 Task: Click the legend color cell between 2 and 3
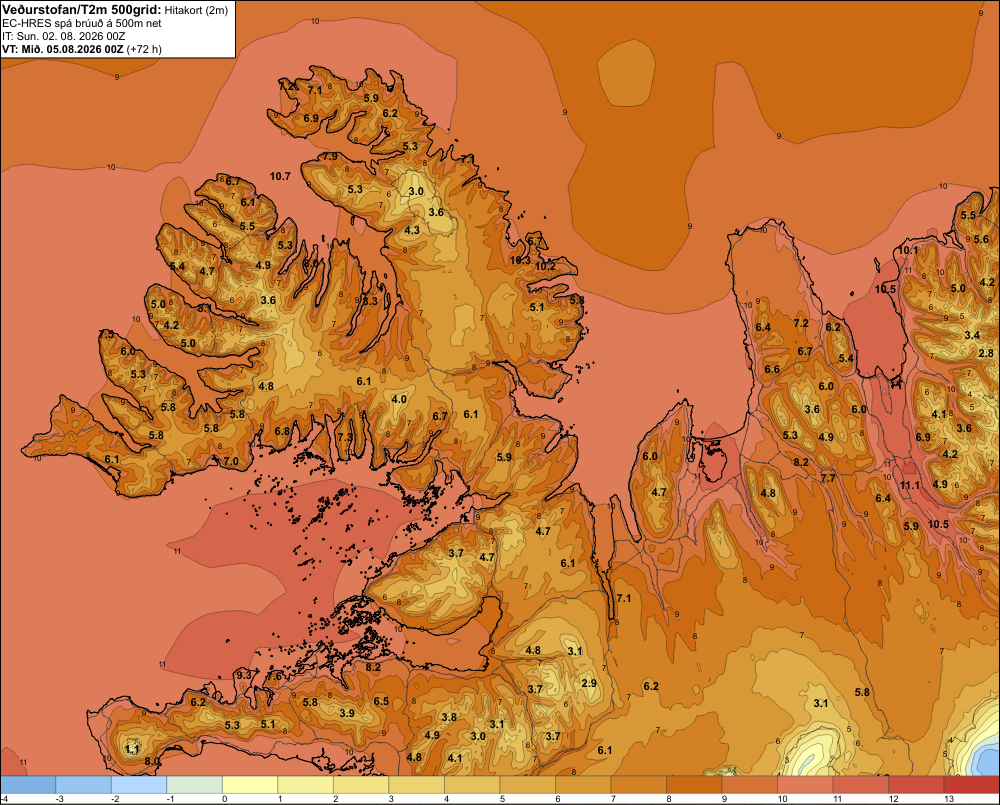tap(361, 785)
